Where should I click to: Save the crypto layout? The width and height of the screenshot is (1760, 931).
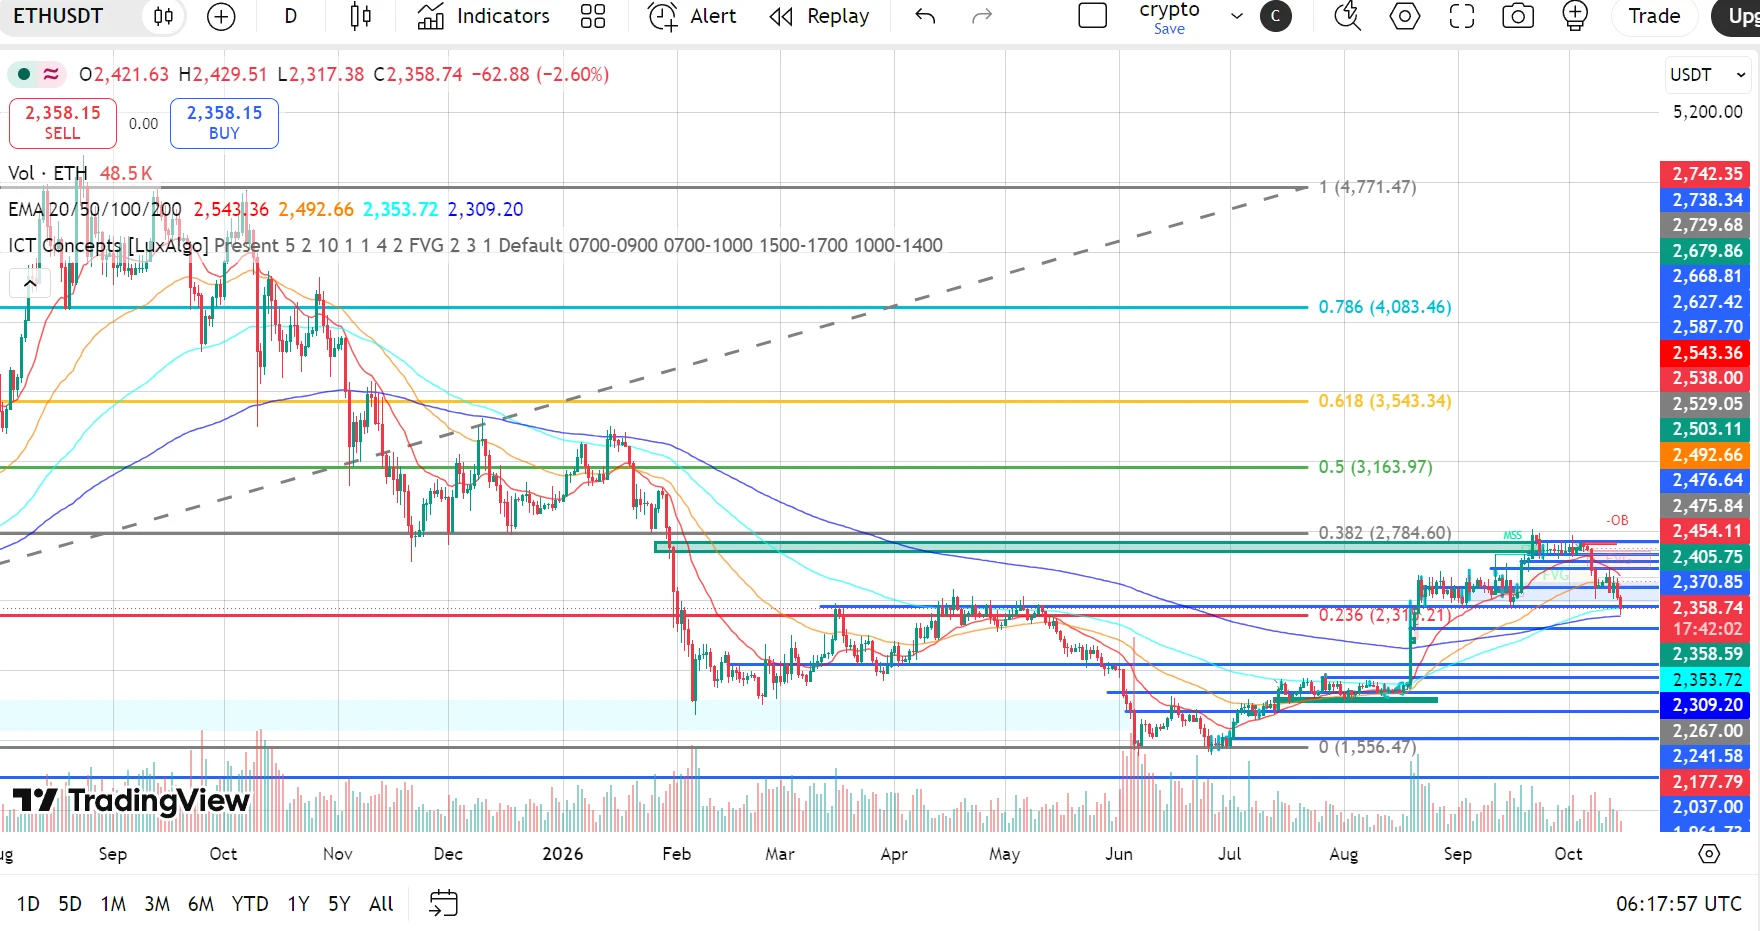click(1169, 29)
